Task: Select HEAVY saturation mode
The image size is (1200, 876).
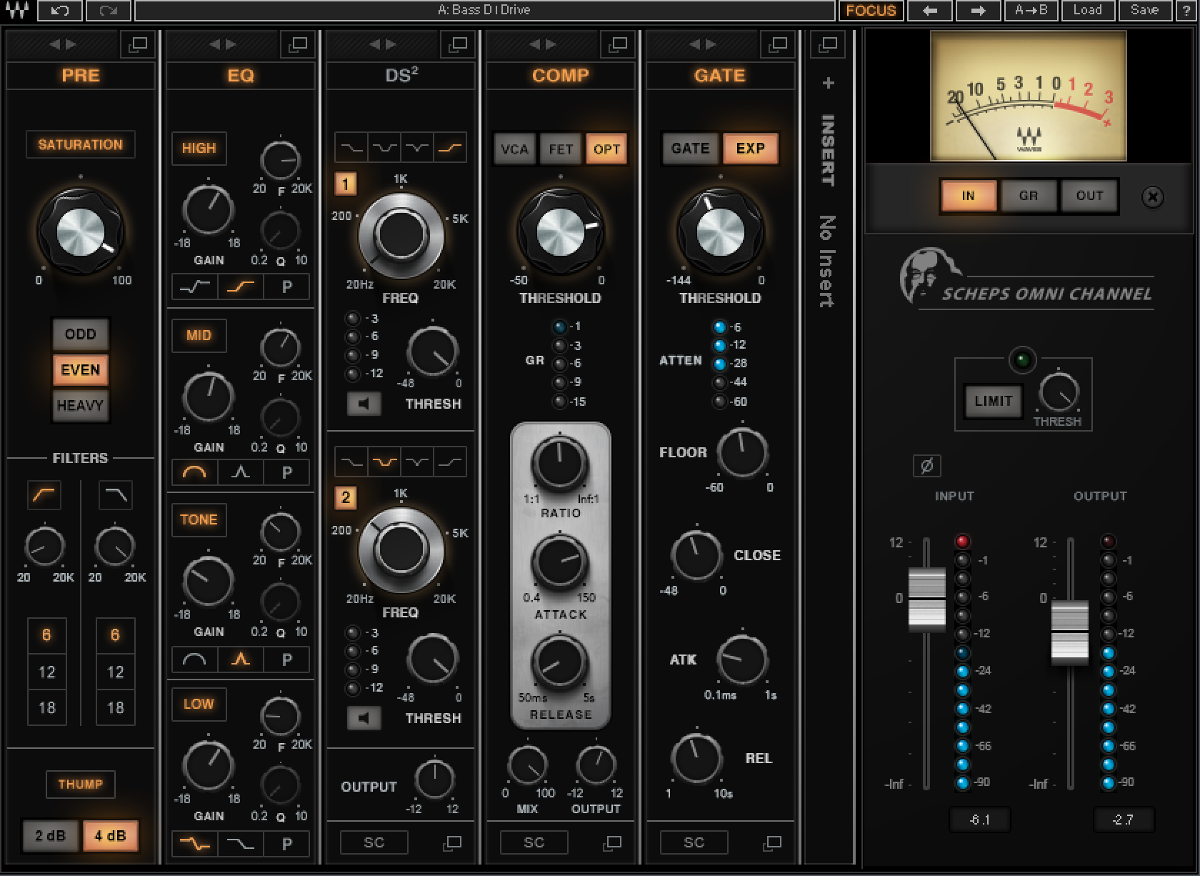Action: [81, 406]
